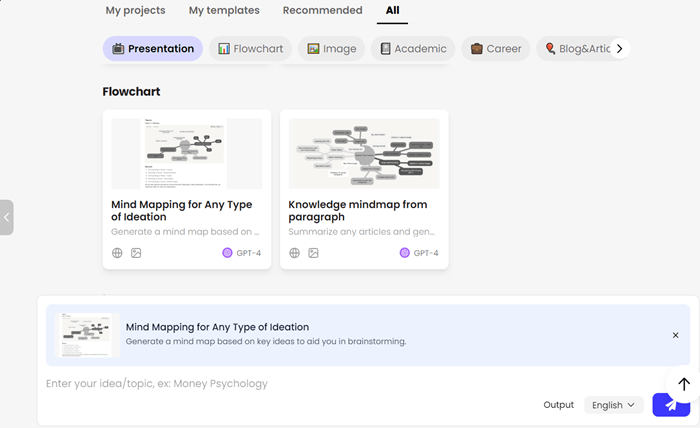
Task: Click GPT-4 logo on Knowledge mindmap card
Action: [x=404, y=253]
